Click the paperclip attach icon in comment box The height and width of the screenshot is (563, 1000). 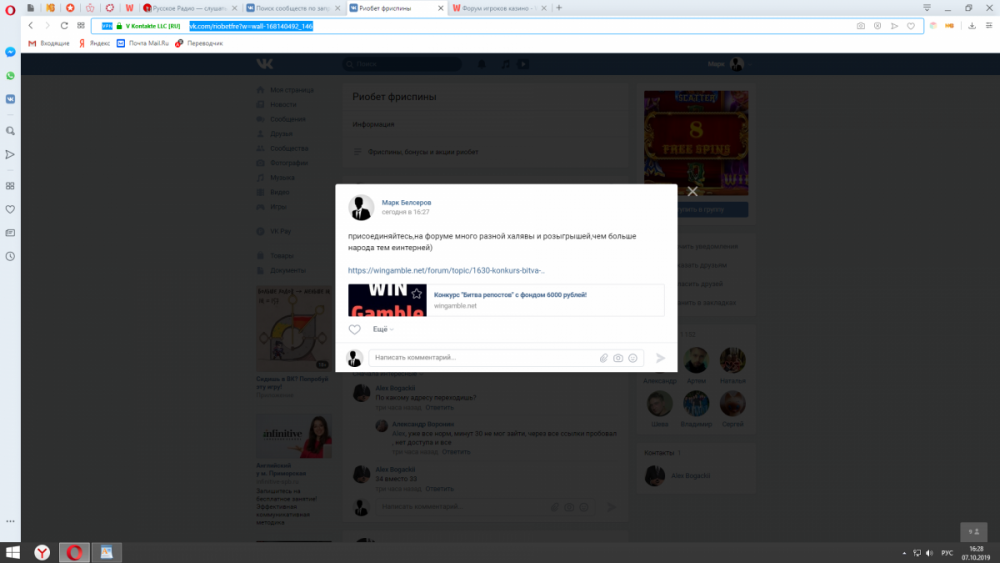[604, 358]
